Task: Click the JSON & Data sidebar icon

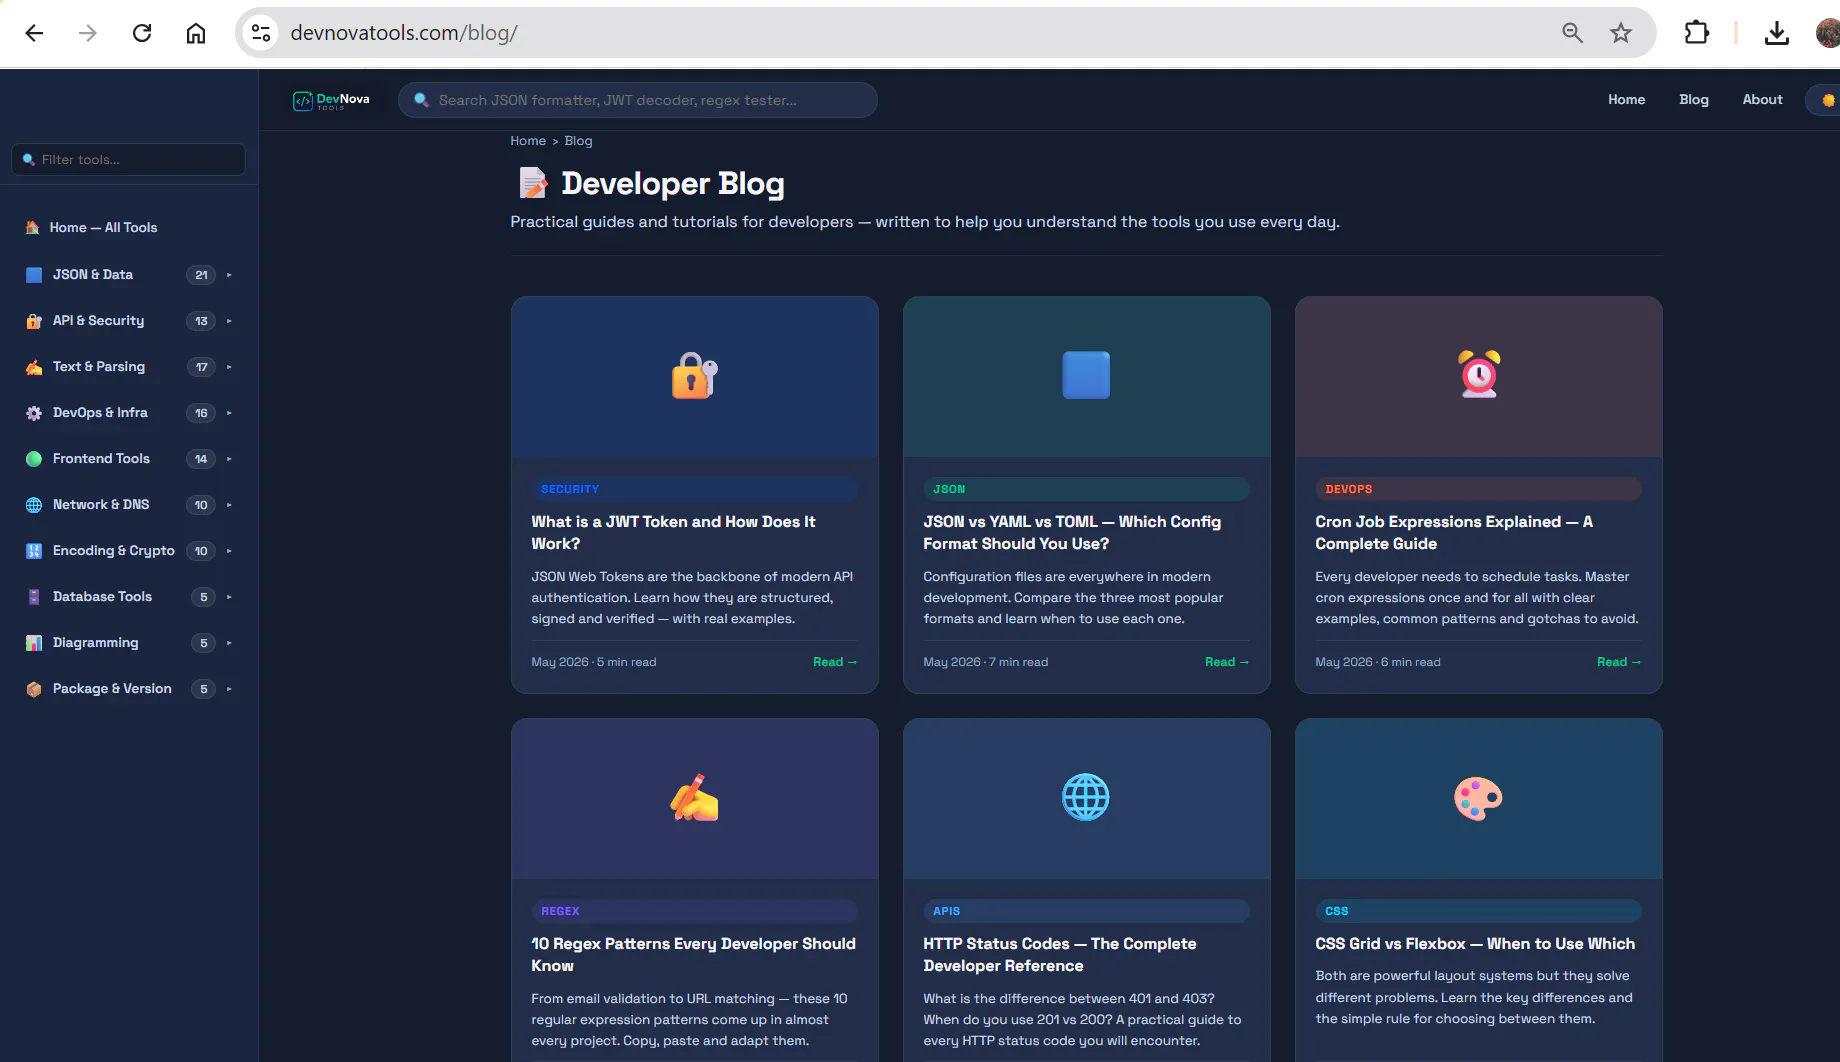Action: click(x=34, y=275)
